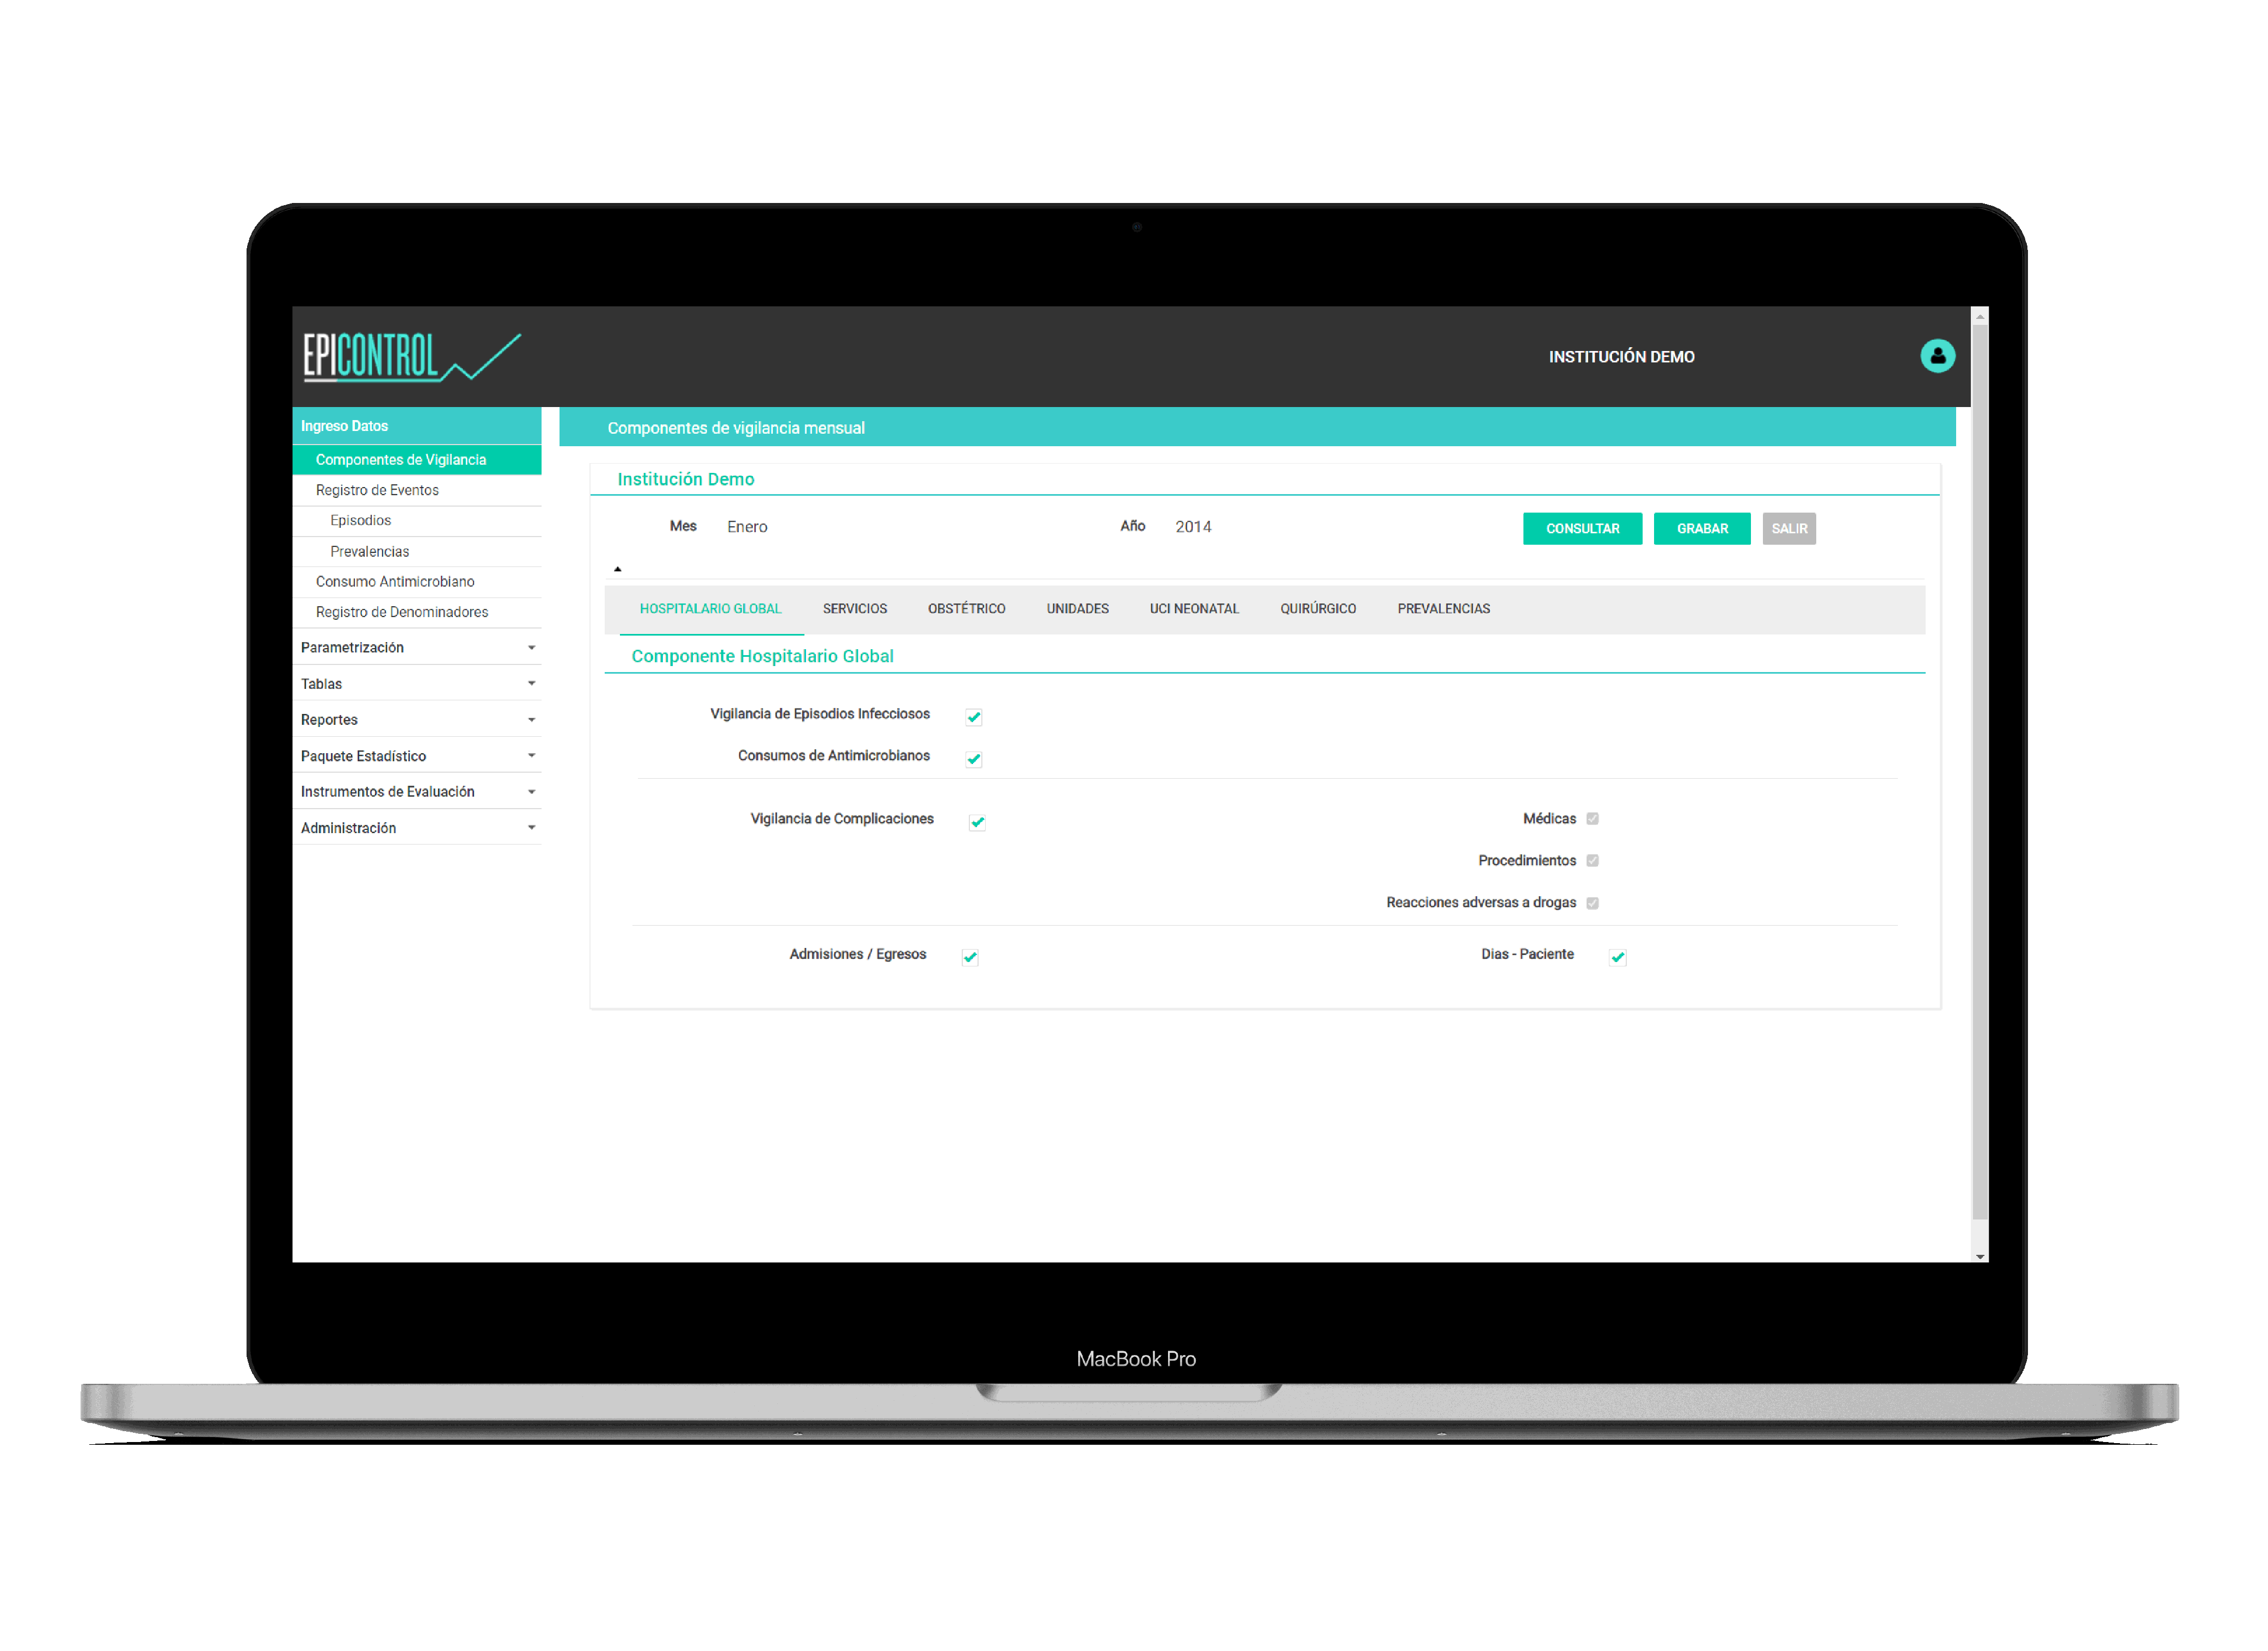Uncheck Vigilancia de Episodios Infecciosos
The image size is (2268, 1651).
(x=973, y=717)
